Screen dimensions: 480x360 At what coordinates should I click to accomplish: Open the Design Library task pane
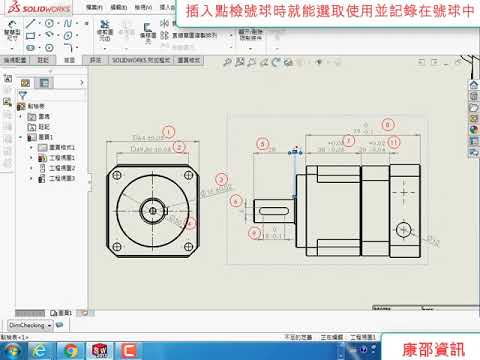(x=474, y=96)
